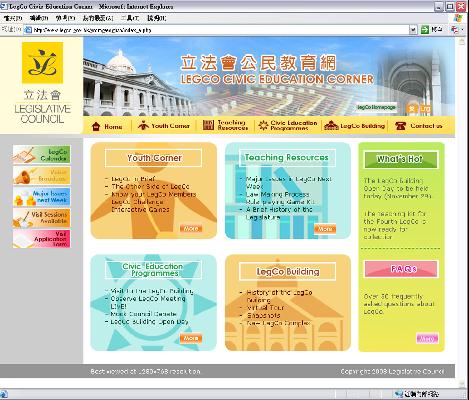Viewport: 469px width, 400px height.
Task: Click the Civic Education Programmes sun icon
Action: (263, 125)
